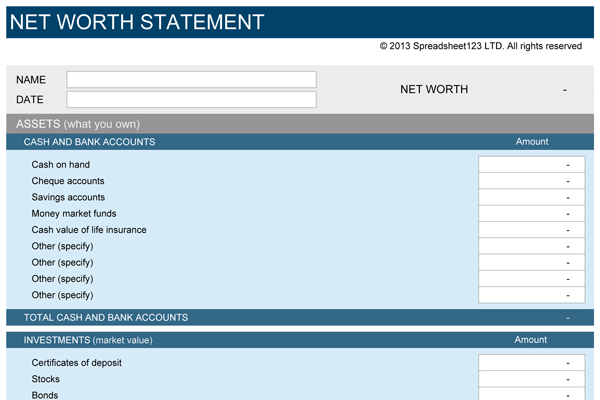Select the Cheque accounts amount cell
Image resolution: width=600 pixels, height=400 pixels.
[531, 181]
